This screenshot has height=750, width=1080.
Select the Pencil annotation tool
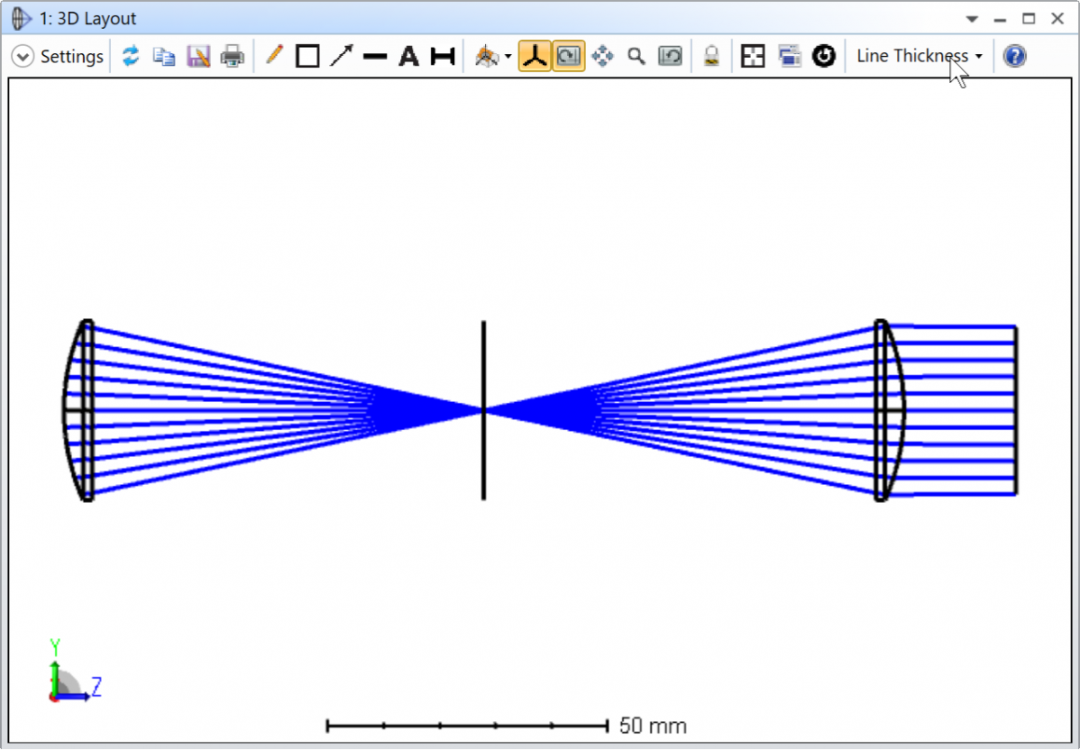[x=275, y=56]
